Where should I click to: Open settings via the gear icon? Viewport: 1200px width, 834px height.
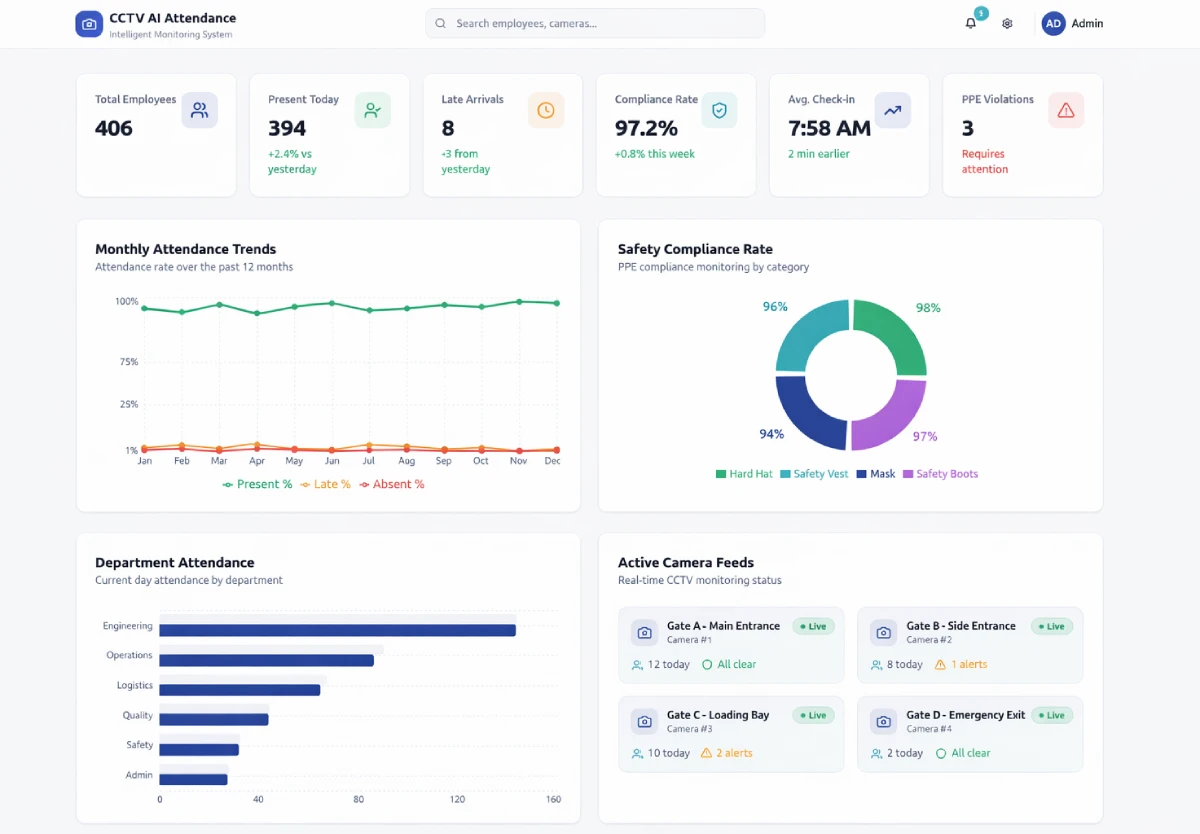pyautogui.click(x=1007, y=23)
